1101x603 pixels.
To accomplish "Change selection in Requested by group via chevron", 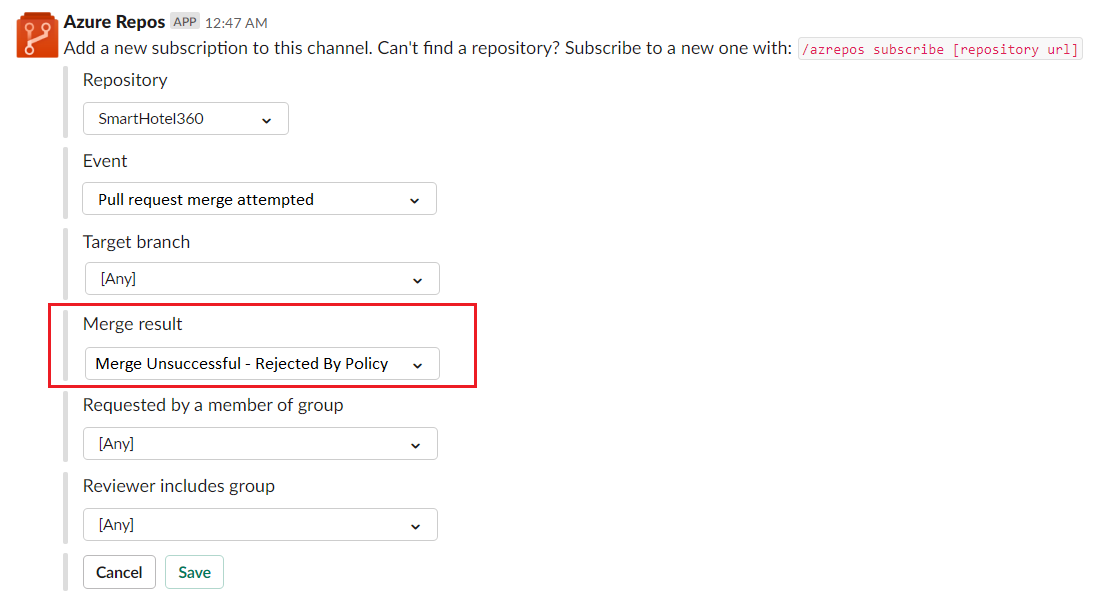I will 416,443.
